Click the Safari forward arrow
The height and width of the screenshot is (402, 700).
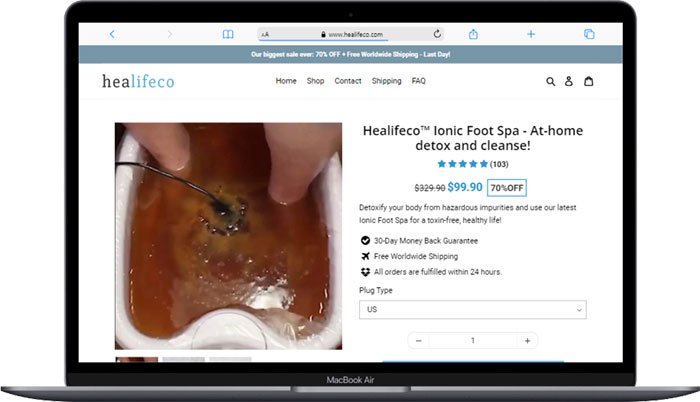[169, 34]
